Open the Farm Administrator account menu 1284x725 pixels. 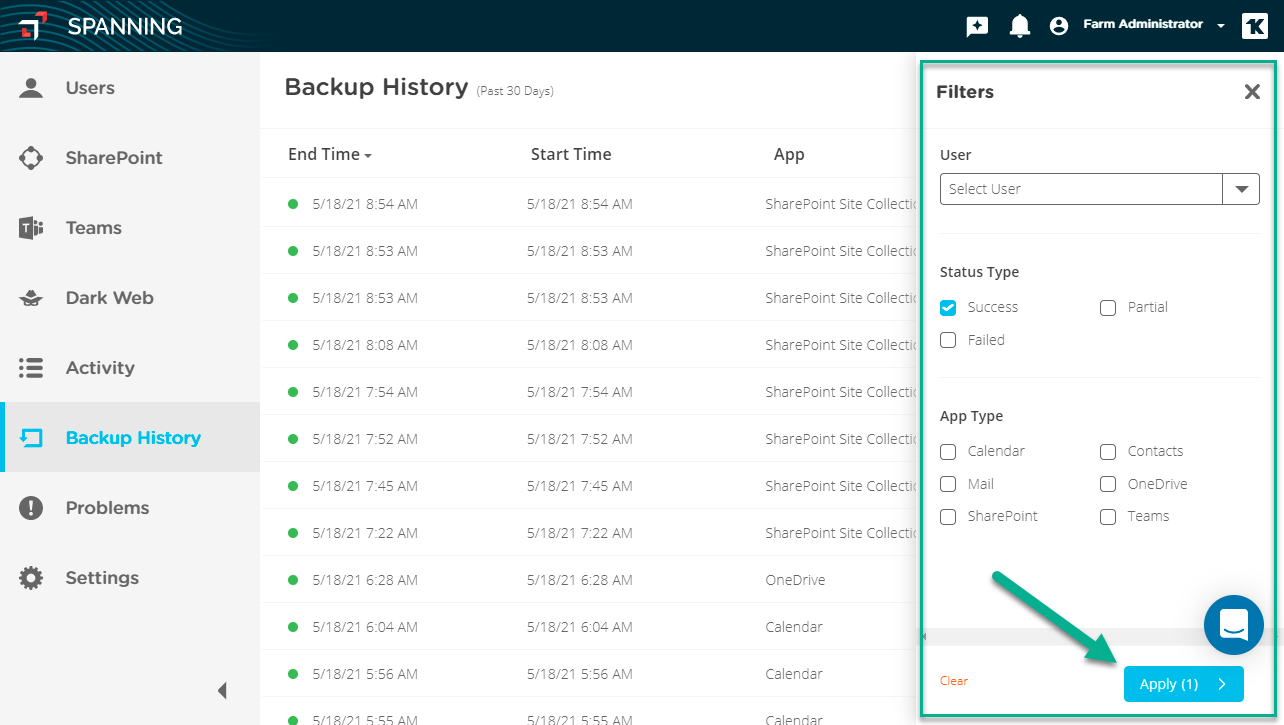click(x=1142, y=25)
